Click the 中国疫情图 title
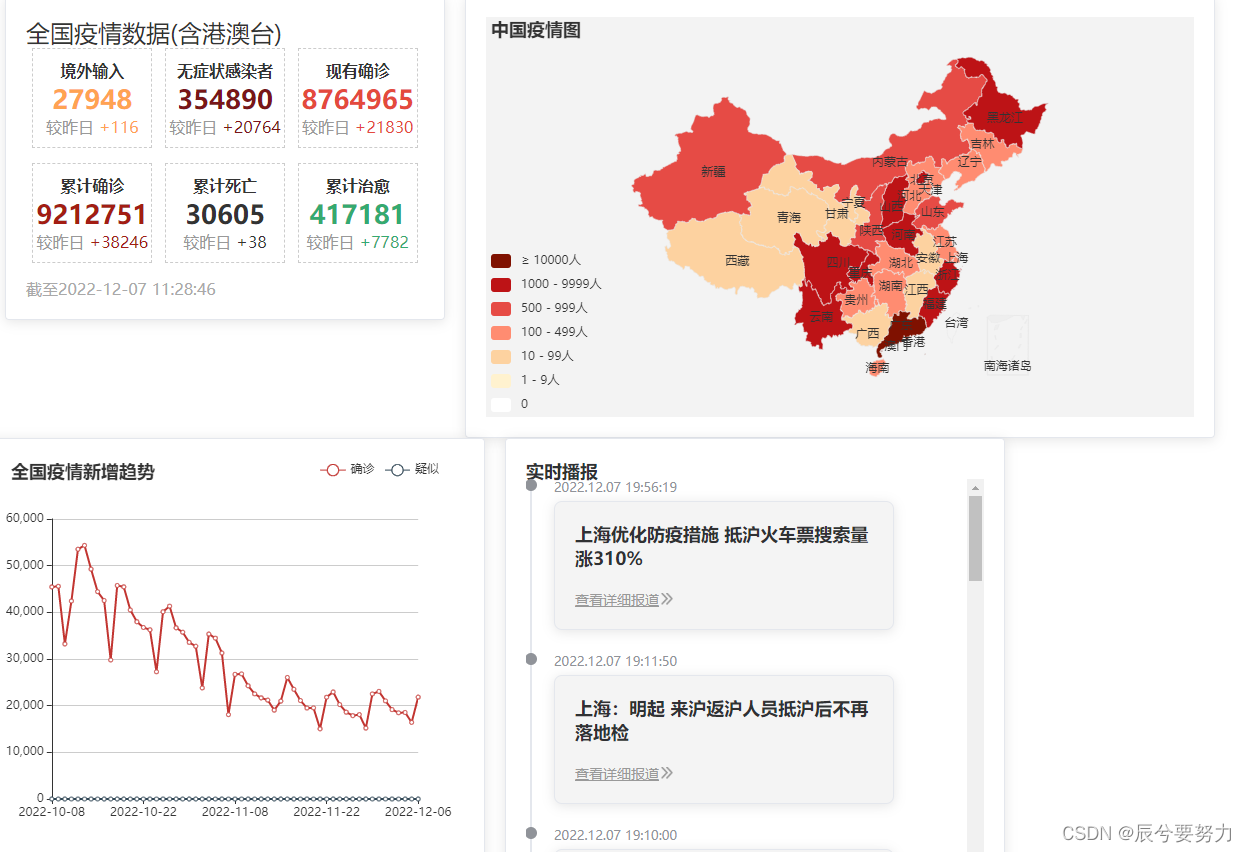This screenshot has width=1246, height=852. tap(536, 30)
